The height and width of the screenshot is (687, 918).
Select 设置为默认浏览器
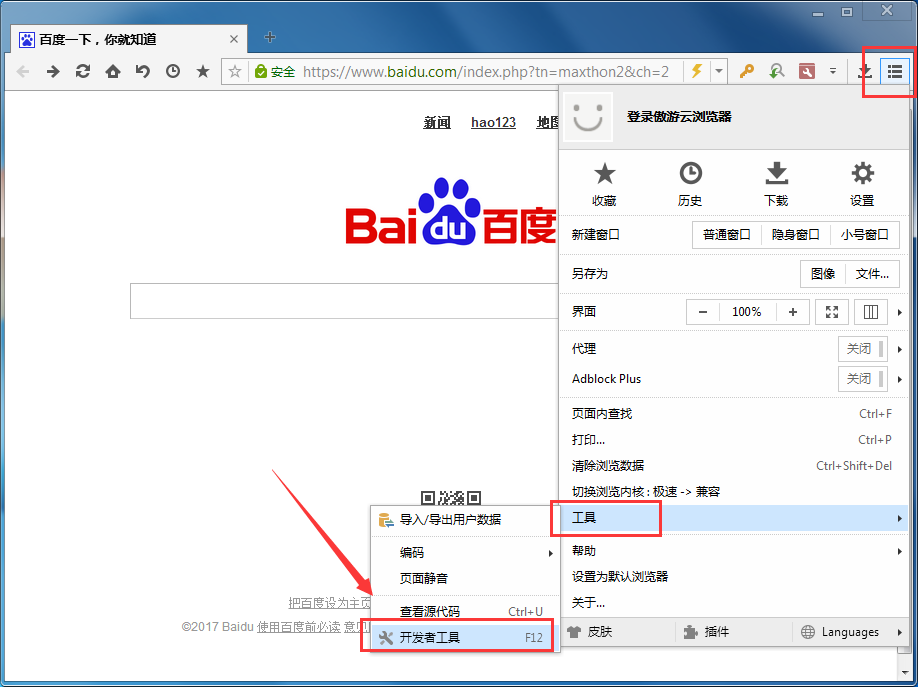coord(733,576)
